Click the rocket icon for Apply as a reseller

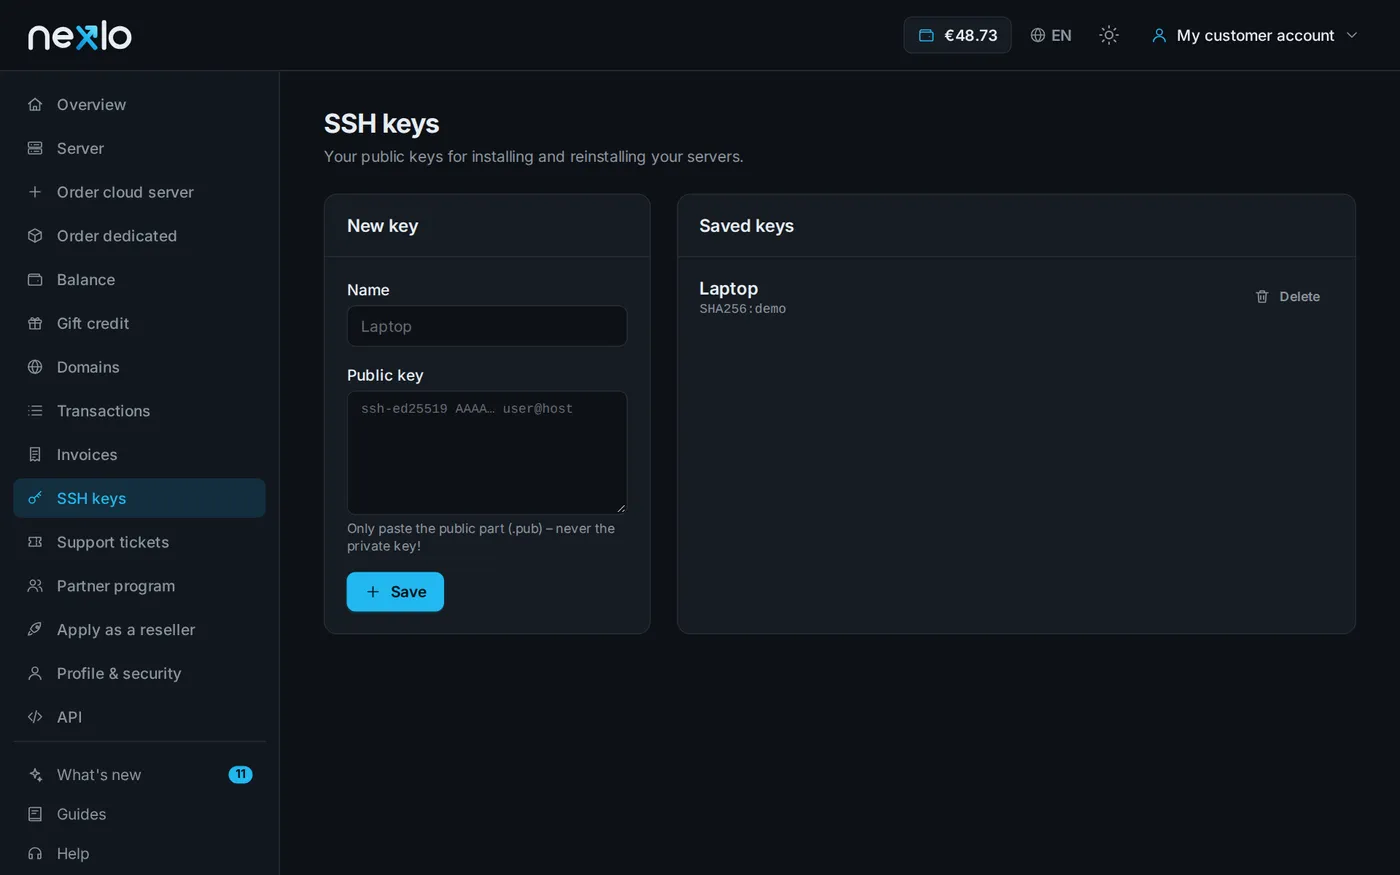tap(35, 630)
